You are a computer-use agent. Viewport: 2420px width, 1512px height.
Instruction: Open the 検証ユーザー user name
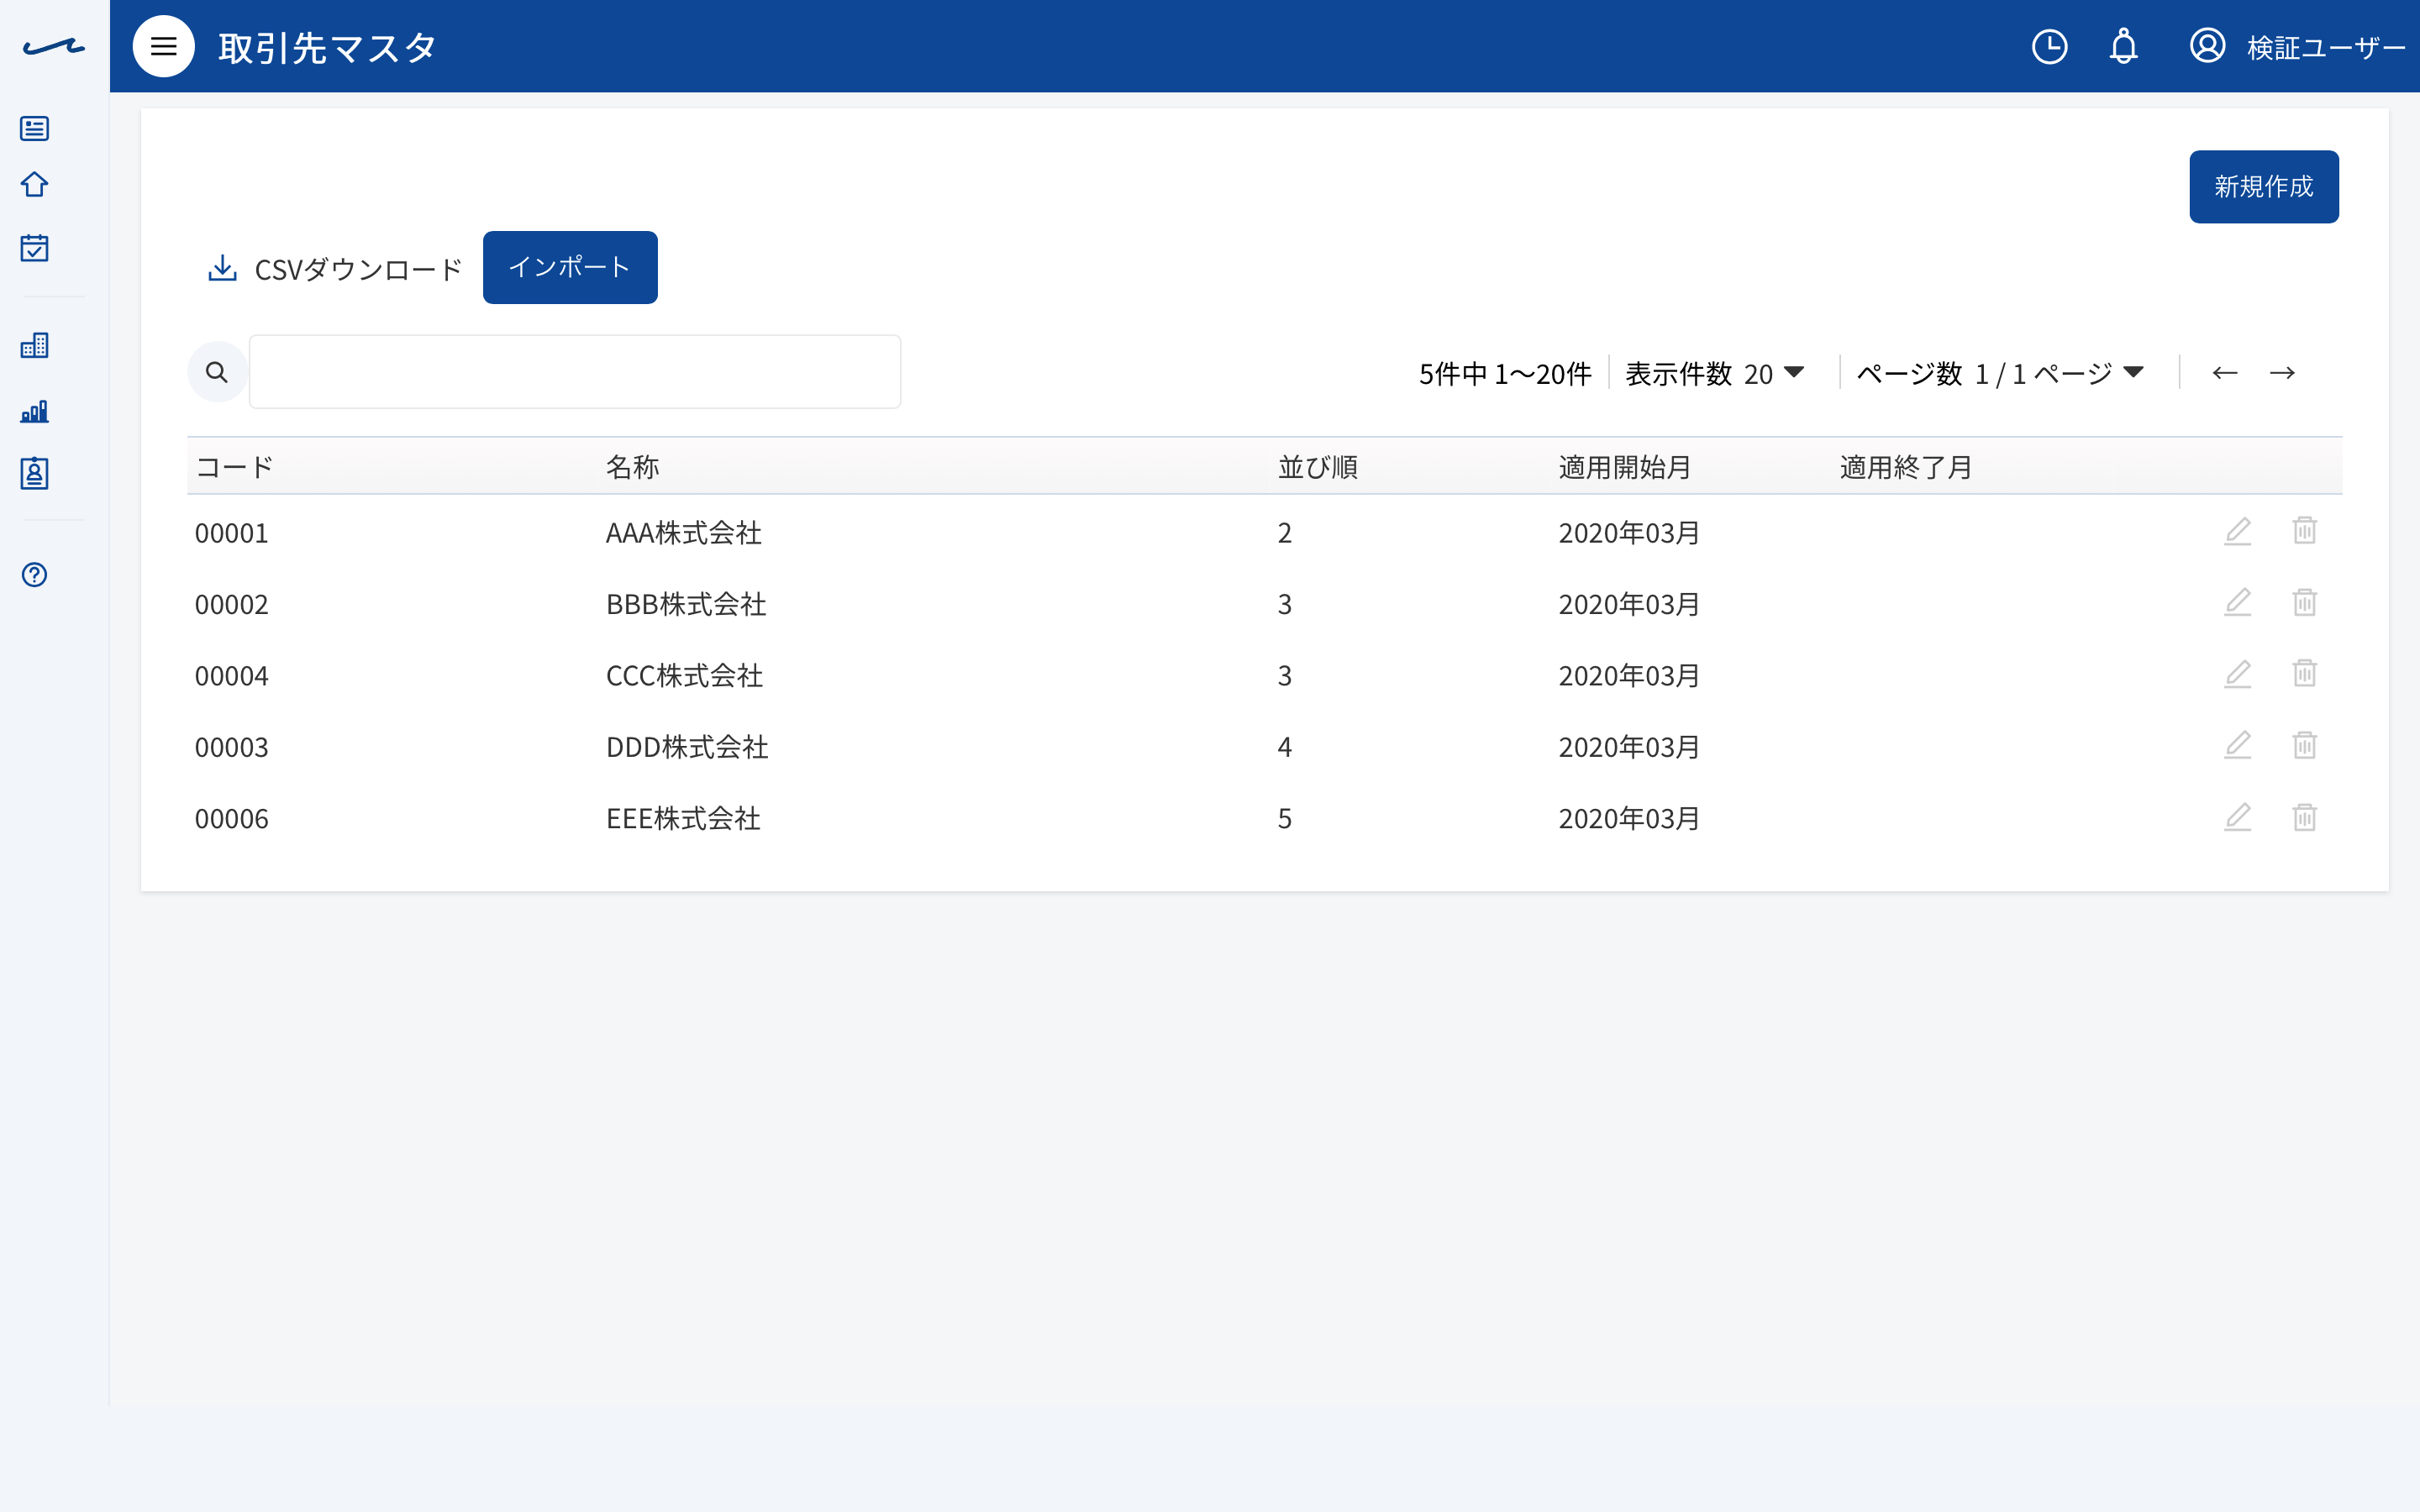click(x=2326, y=47)
